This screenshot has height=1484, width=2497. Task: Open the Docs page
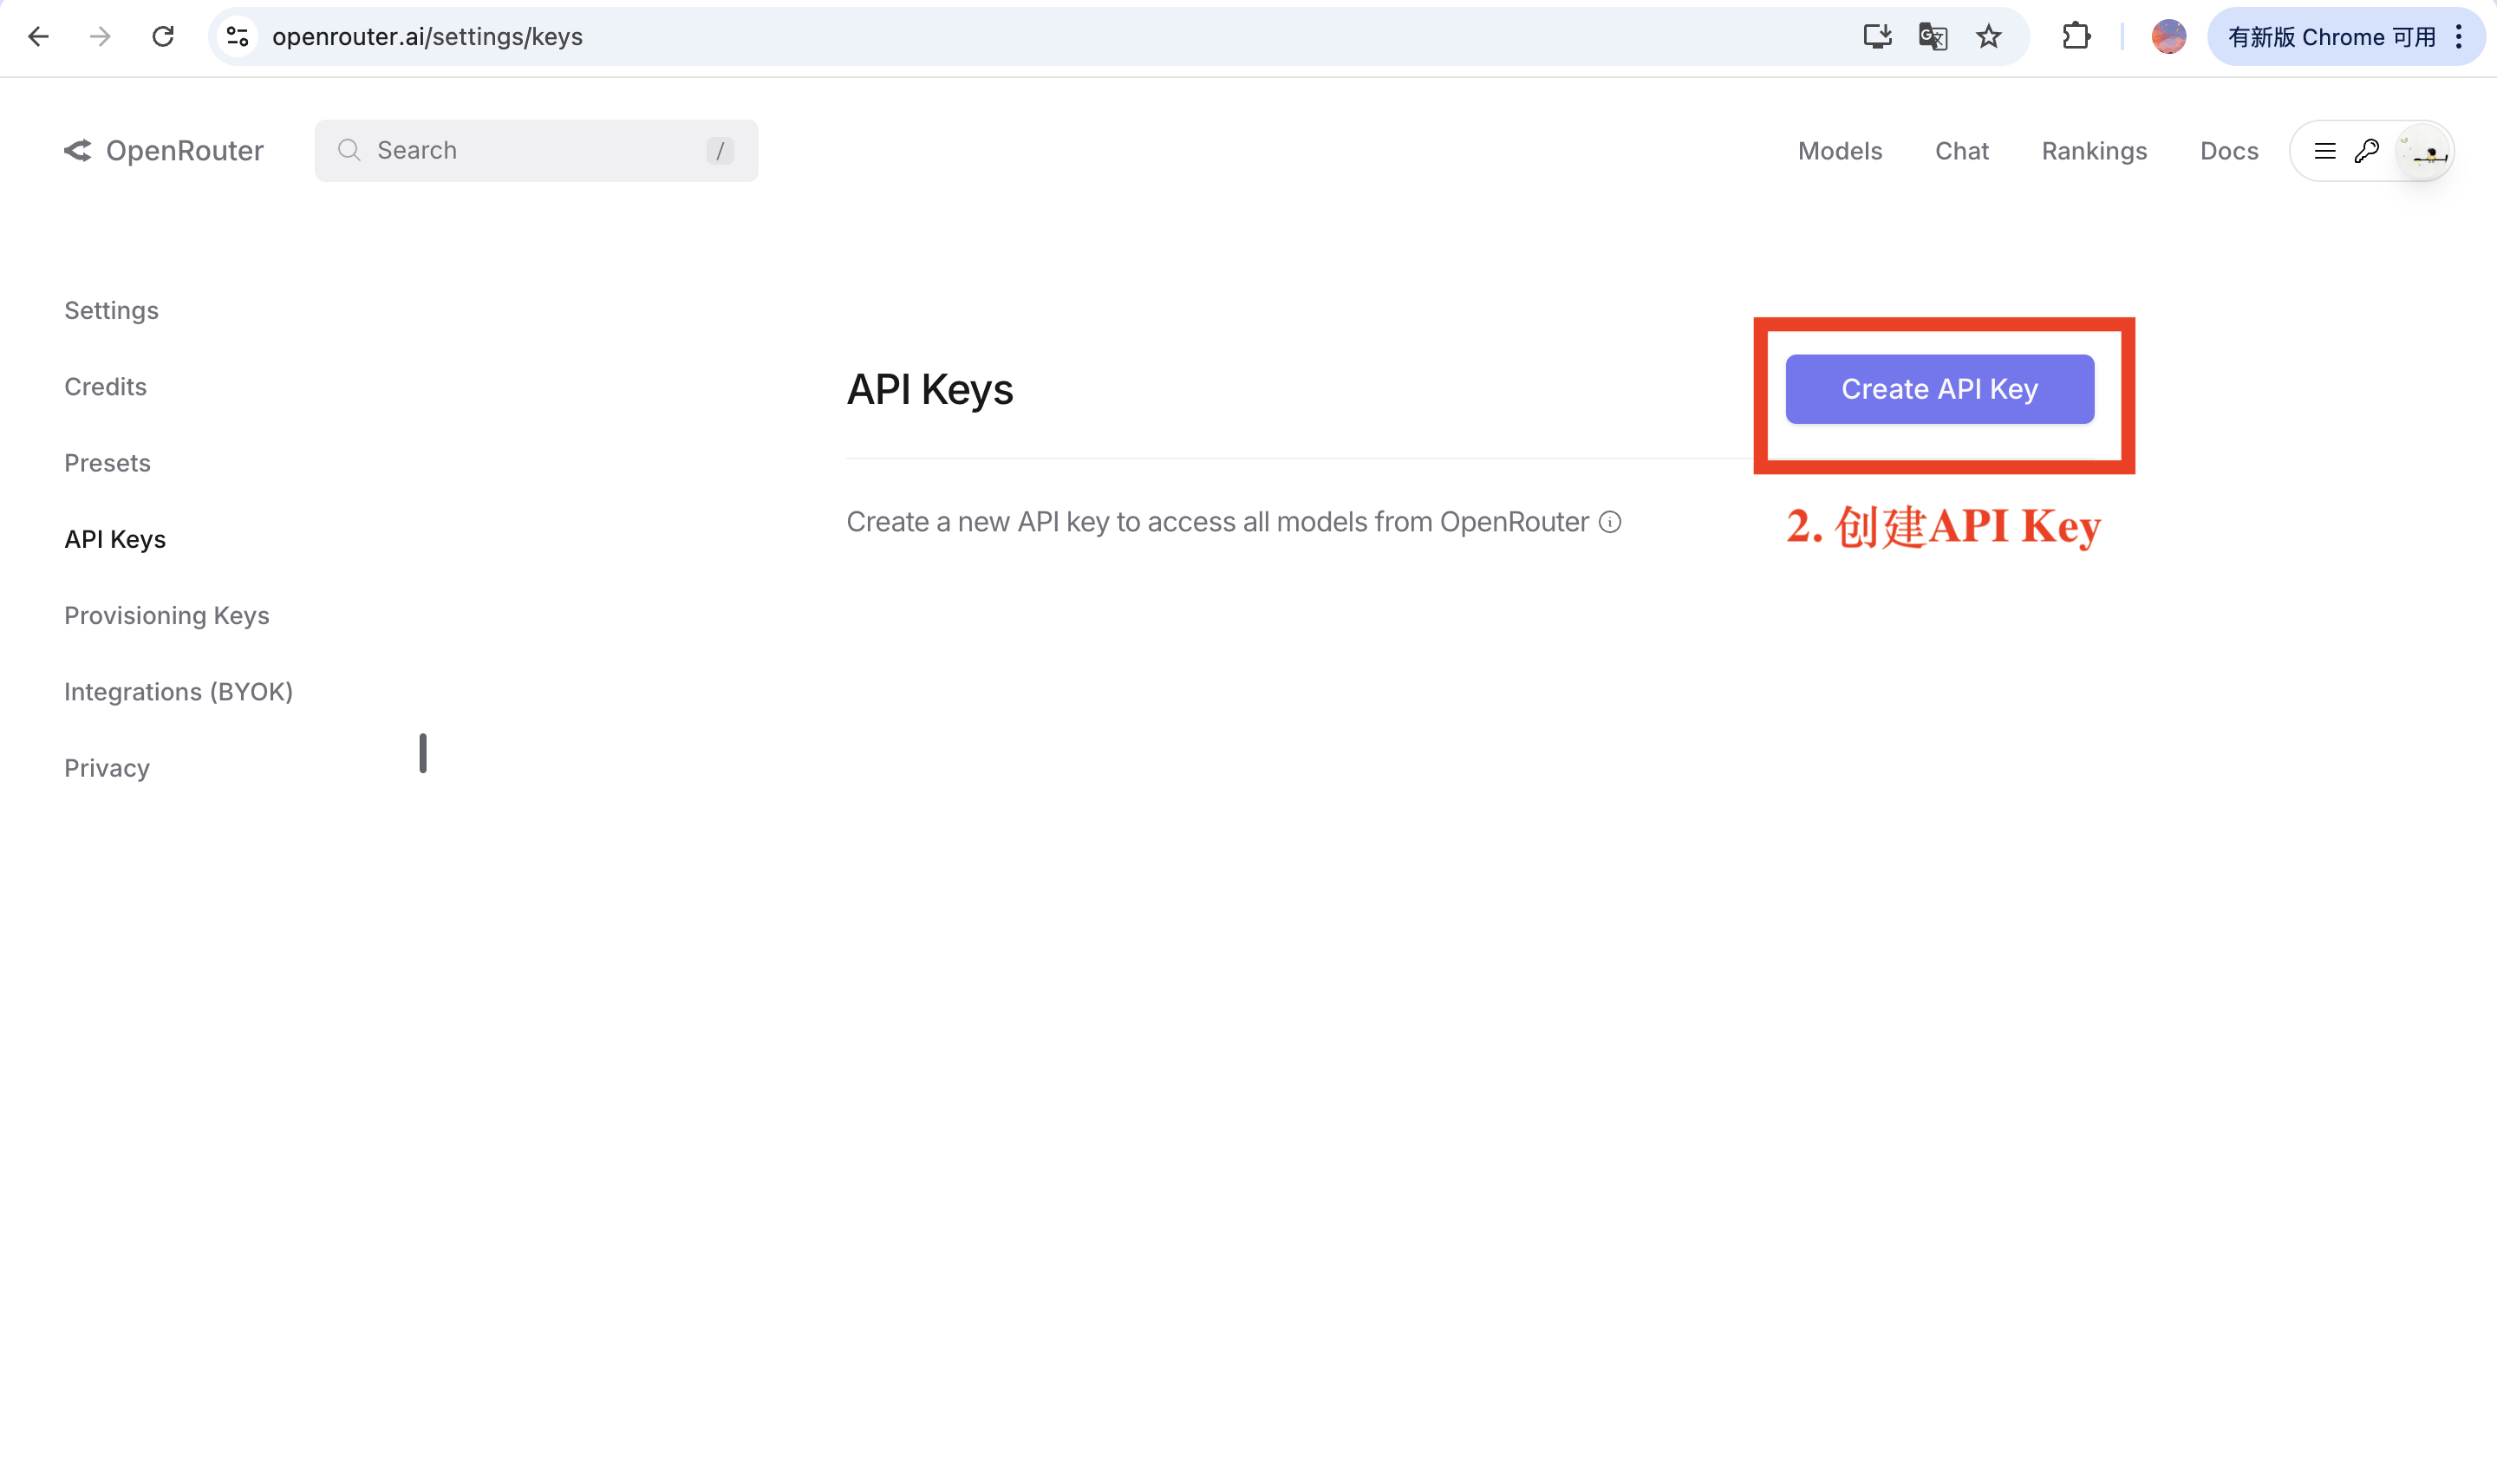tap(2228, 150)
